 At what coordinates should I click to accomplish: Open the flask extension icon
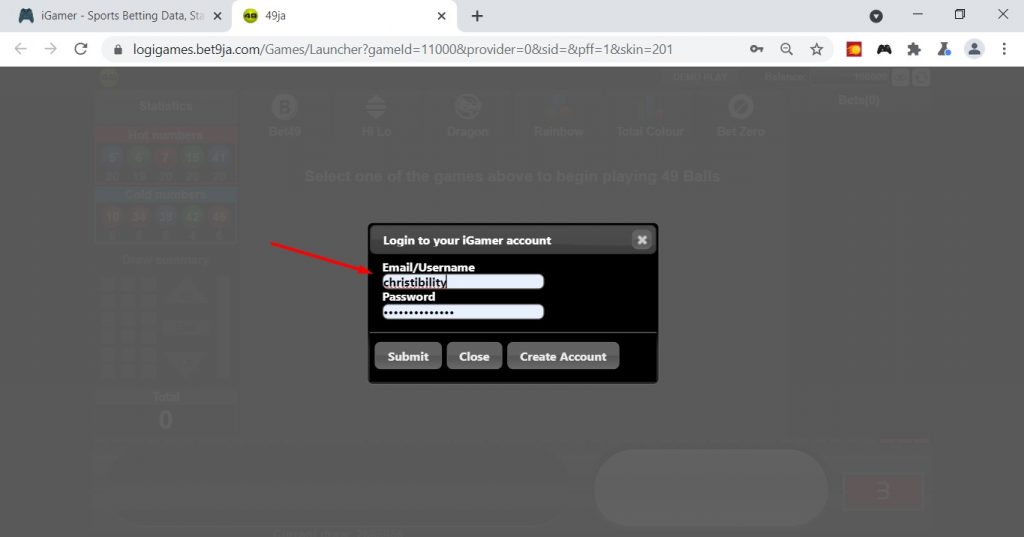(x=944, y=49)
